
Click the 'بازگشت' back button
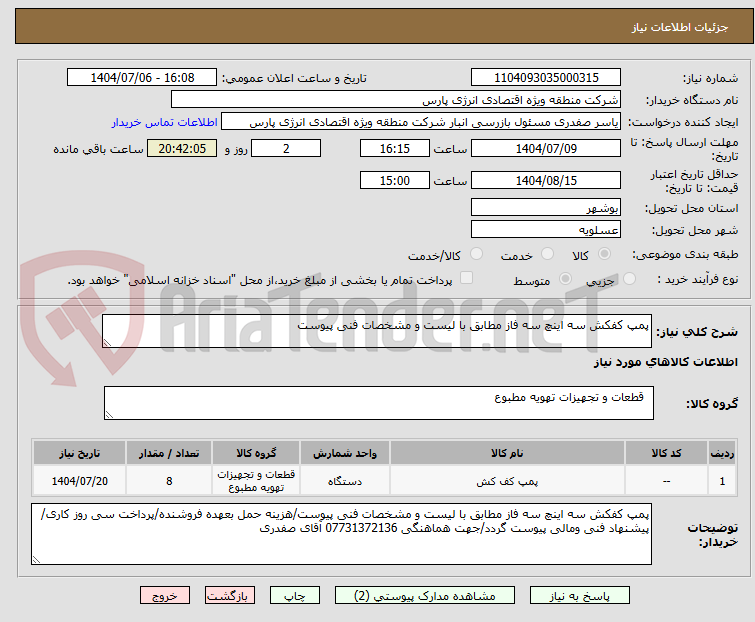click(228, 595)
